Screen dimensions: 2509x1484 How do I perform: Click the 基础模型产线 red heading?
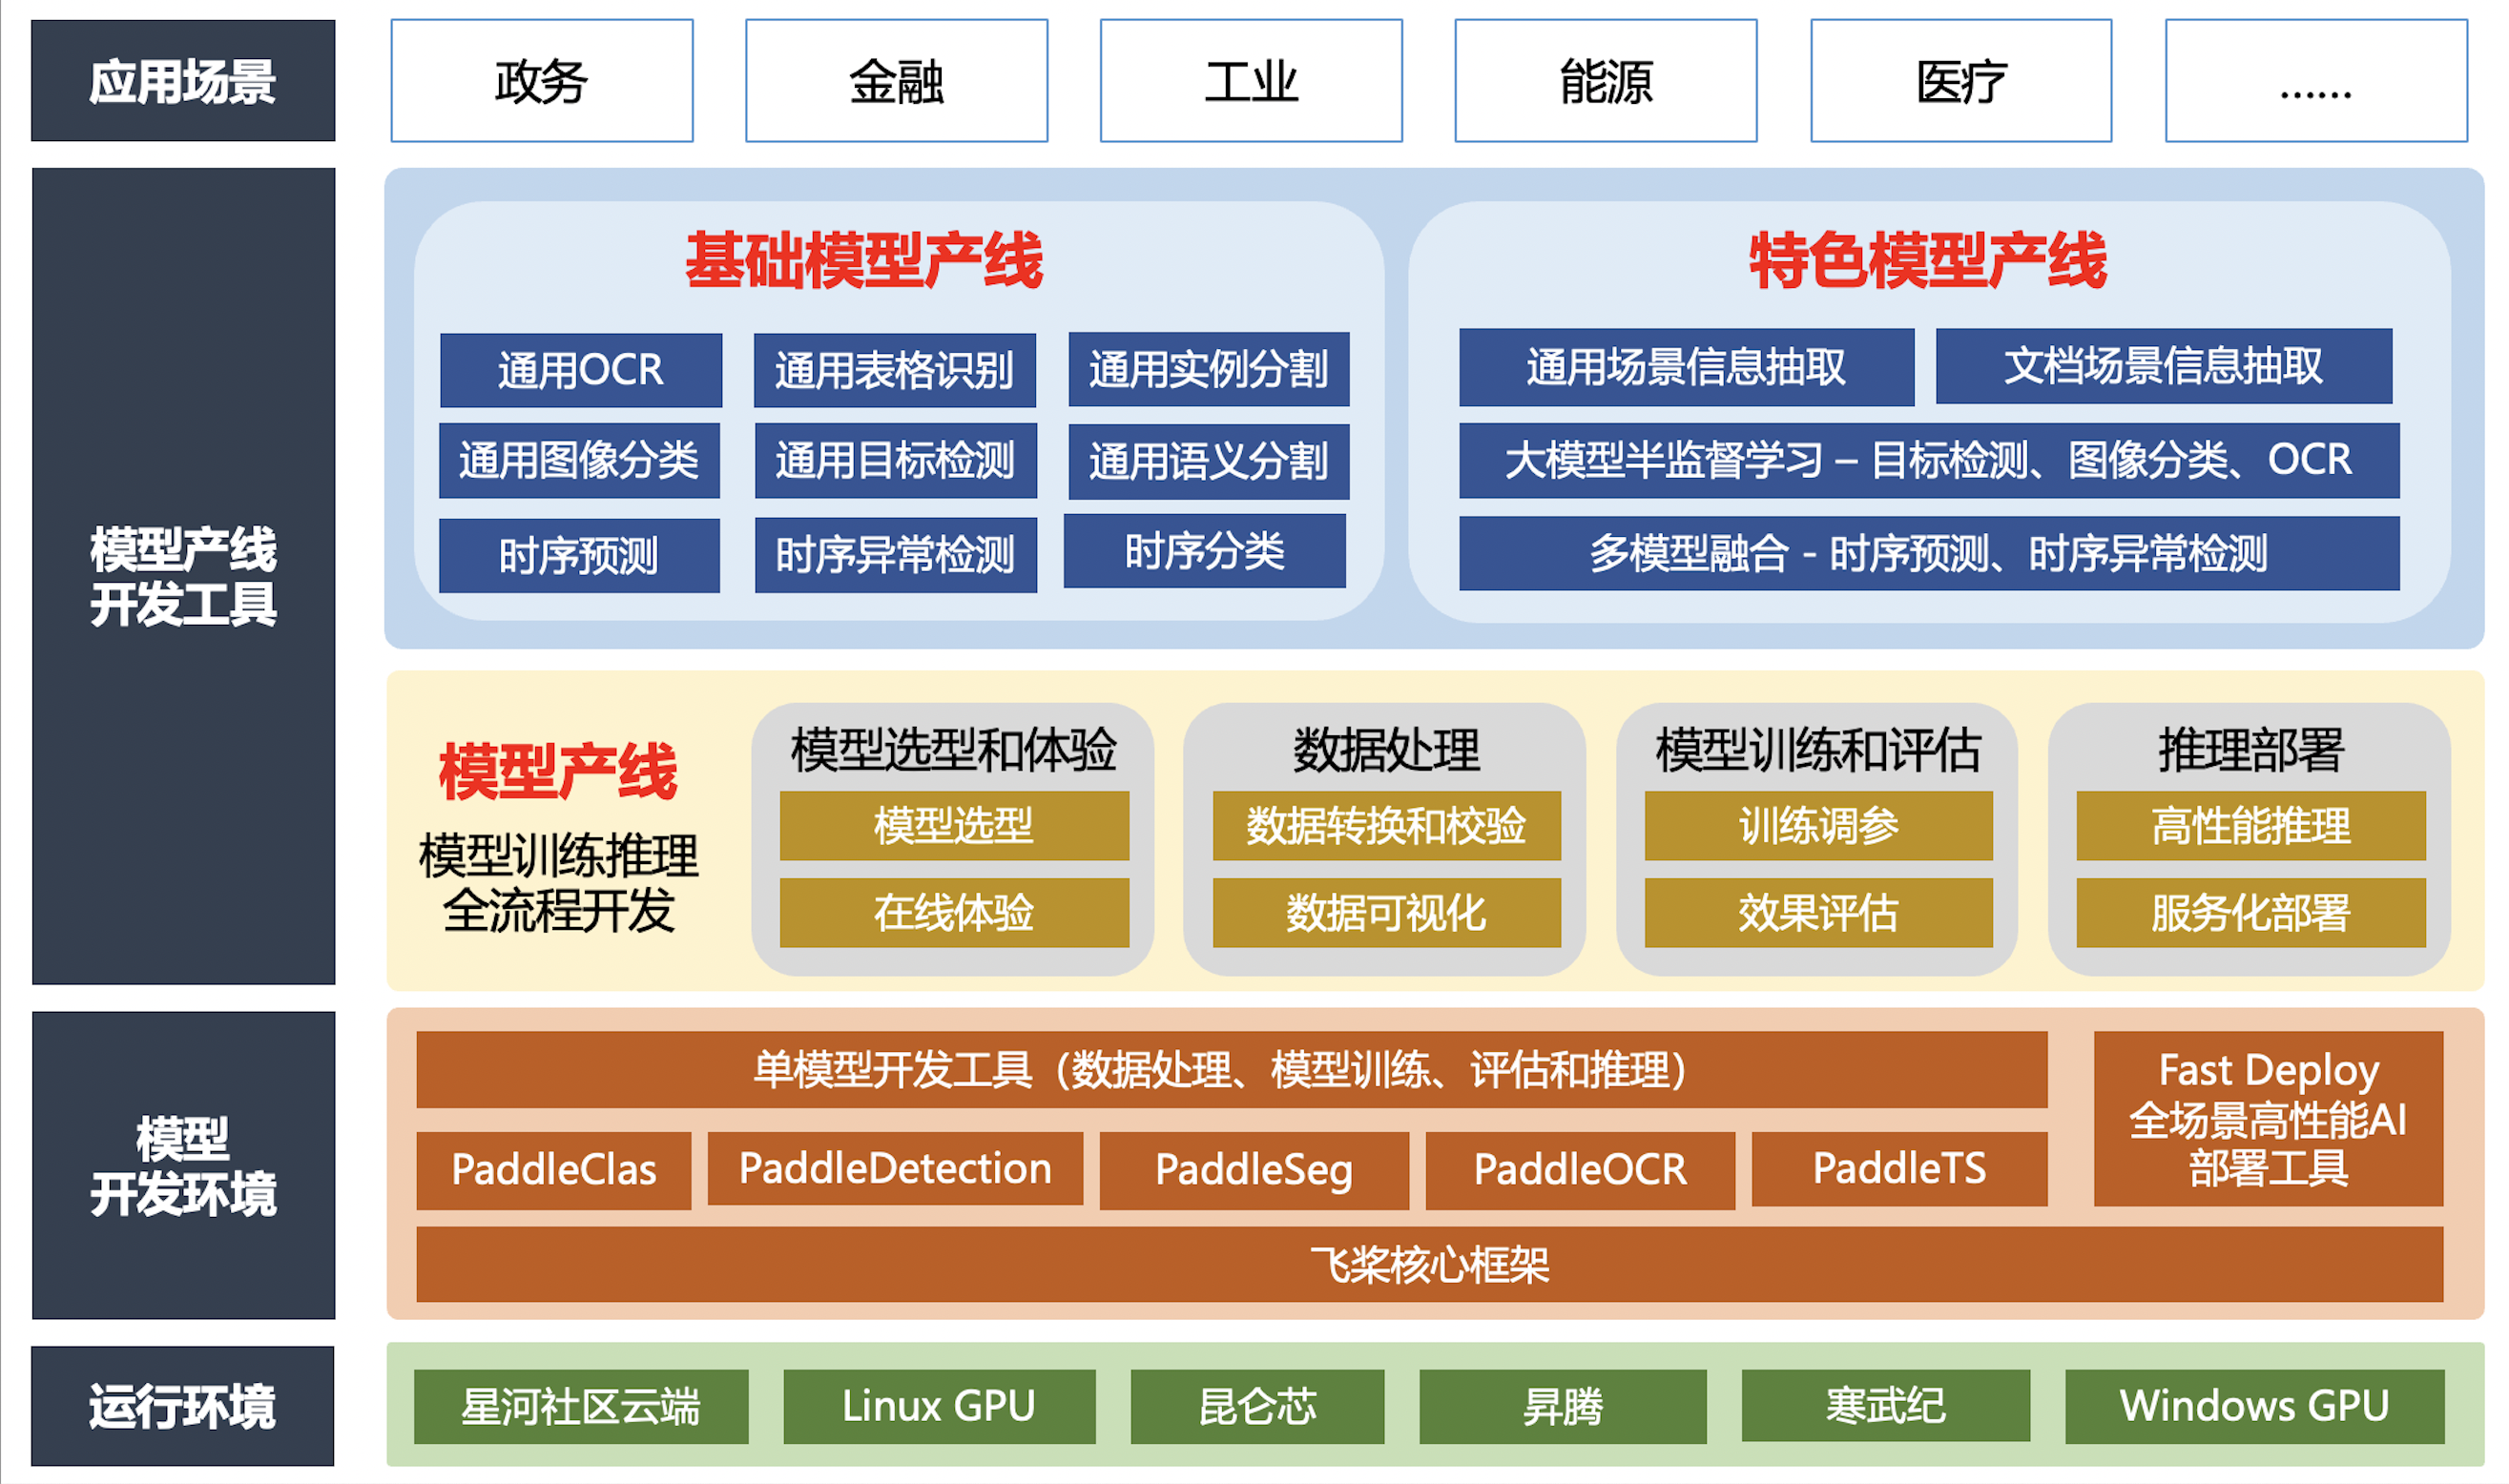(x=864, y=260)
